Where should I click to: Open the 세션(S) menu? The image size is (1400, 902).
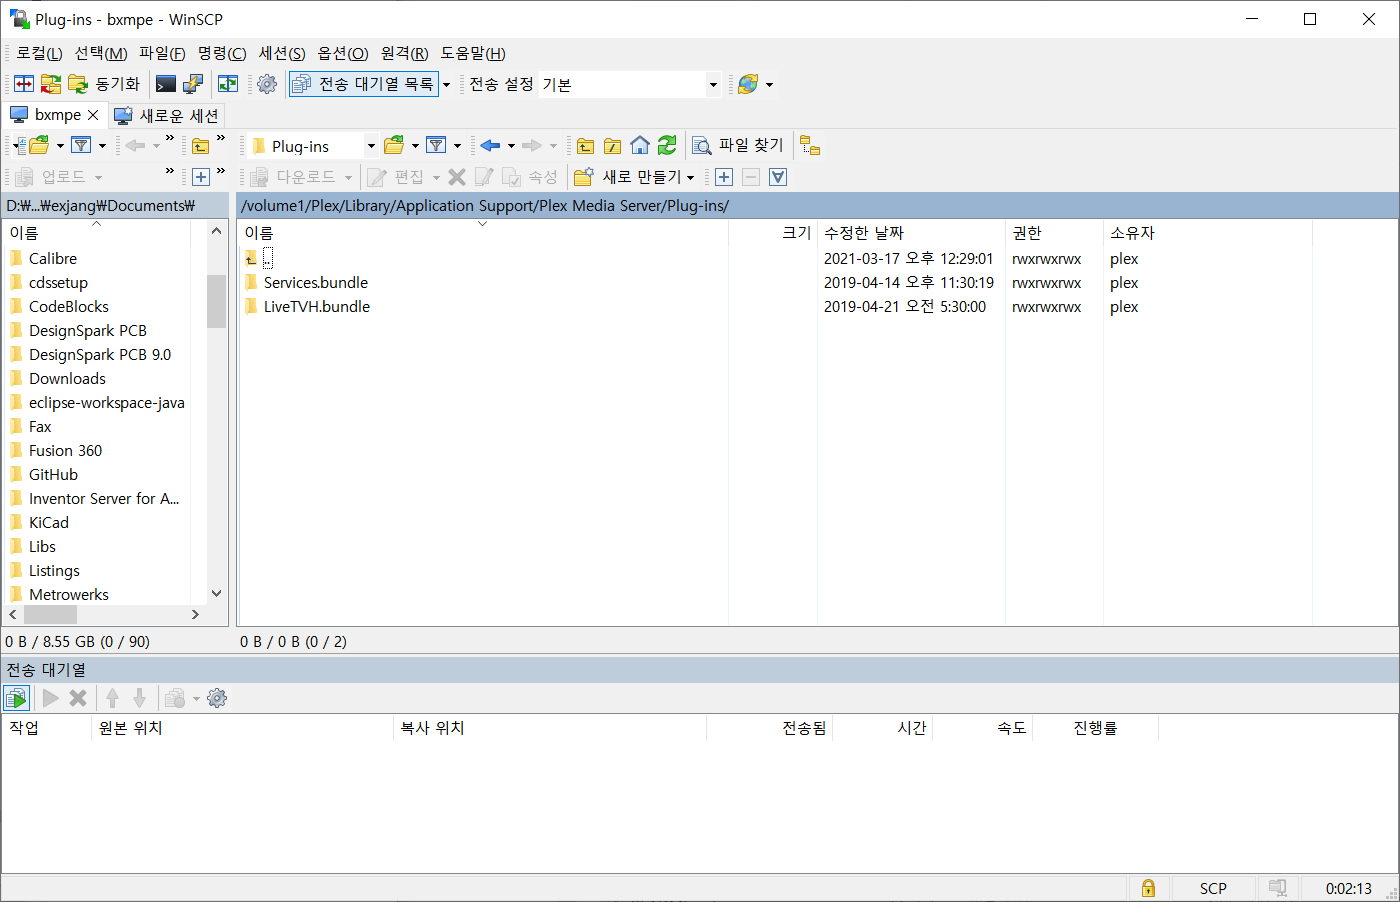[282, 53]
